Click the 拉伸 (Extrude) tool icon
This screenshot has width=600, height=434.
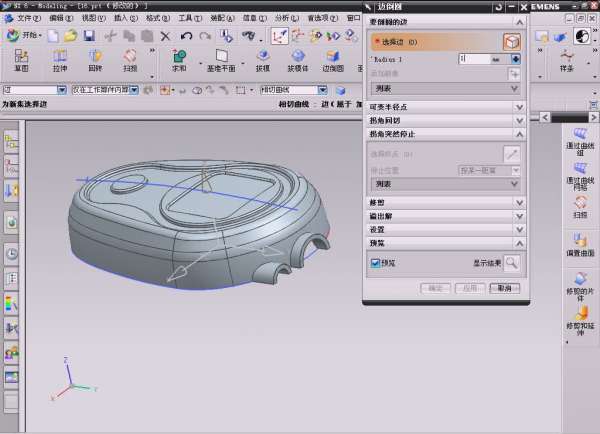60,58
